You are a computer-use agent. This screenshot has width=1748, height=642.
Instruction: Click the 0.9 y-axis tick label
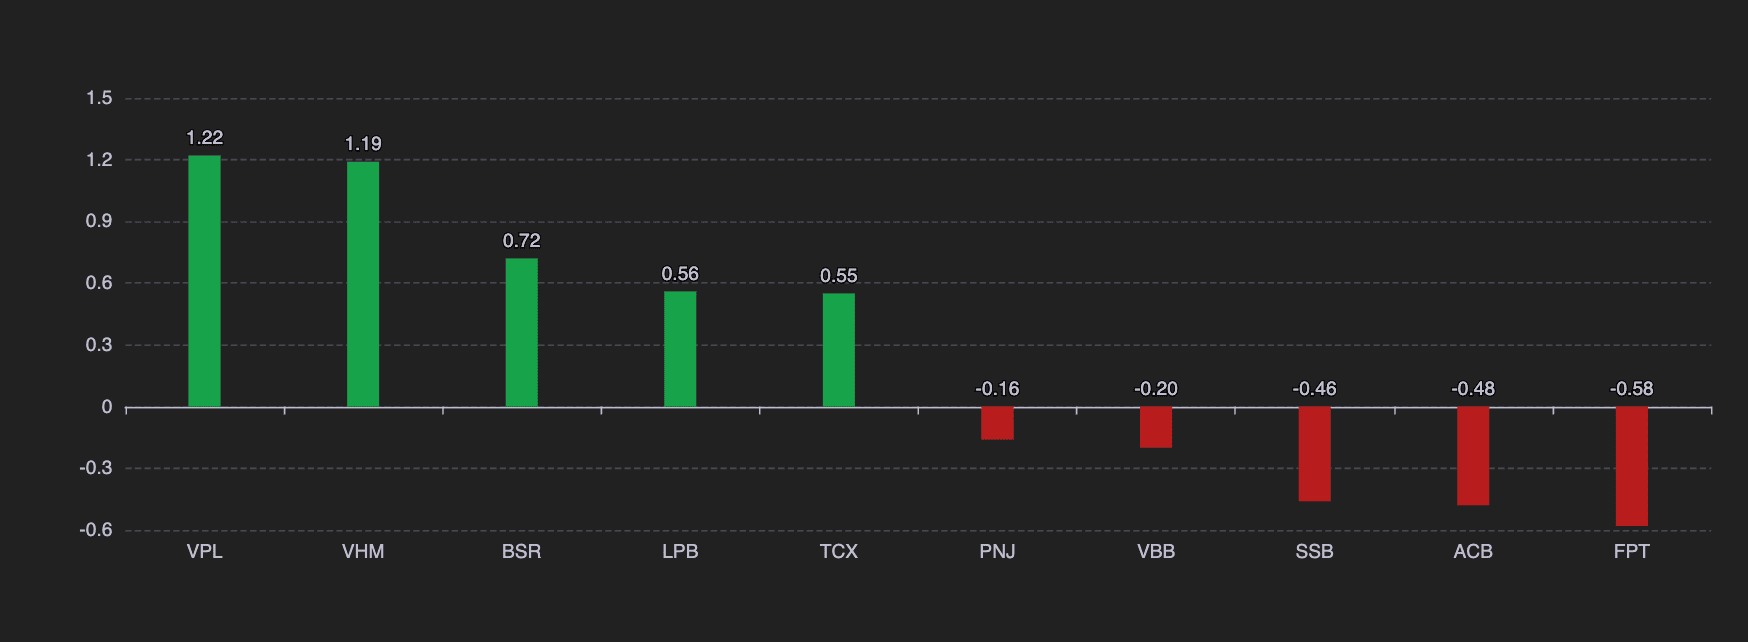(99, 221)
